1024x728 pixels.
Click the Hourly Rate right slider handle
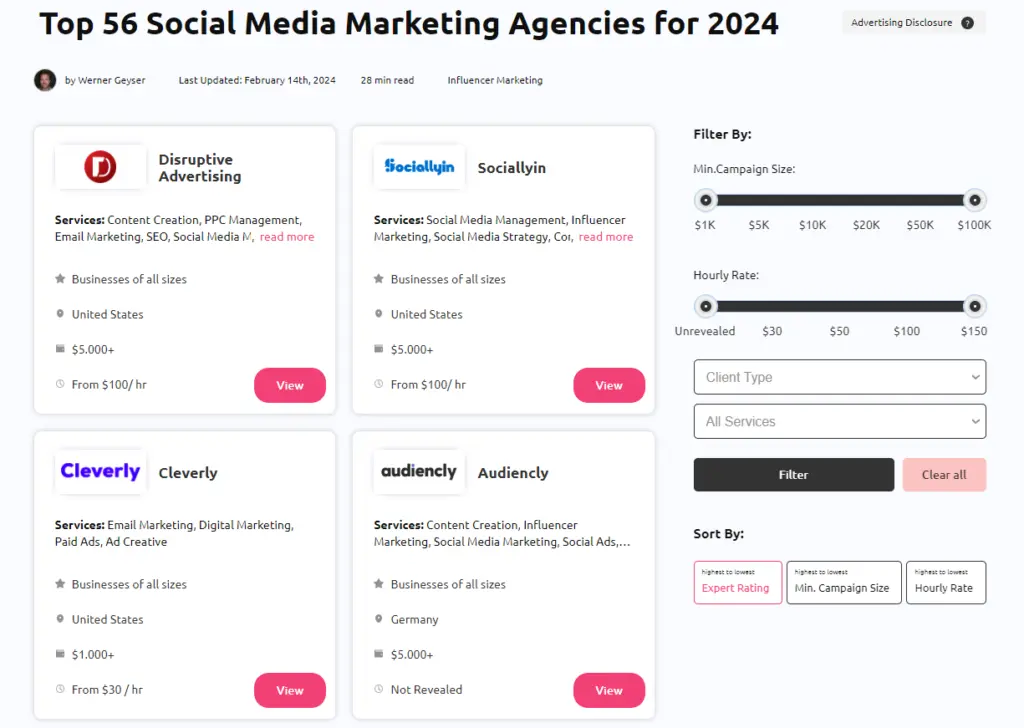coord(974,306)
